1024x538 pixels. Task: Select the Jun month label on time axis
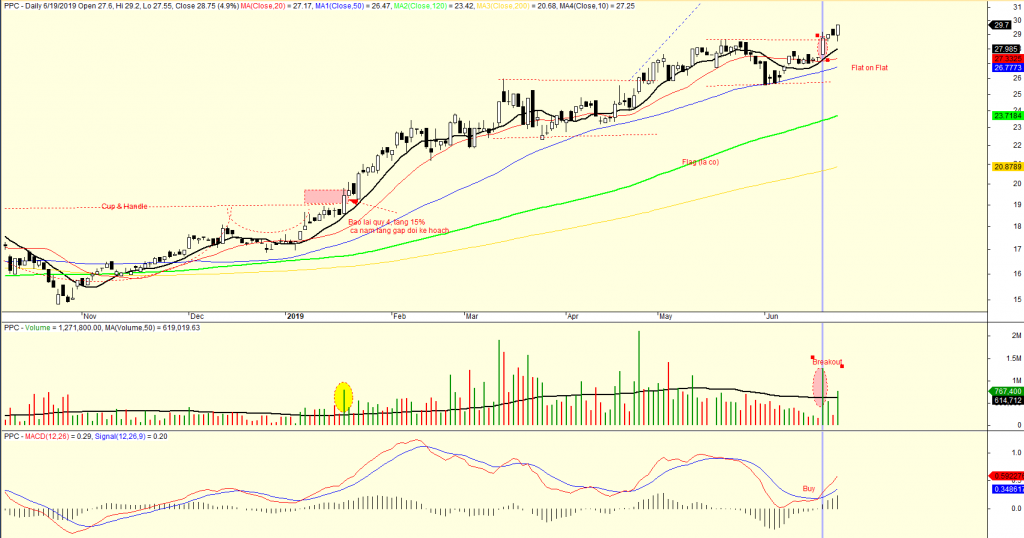click(x=771, y=317)
